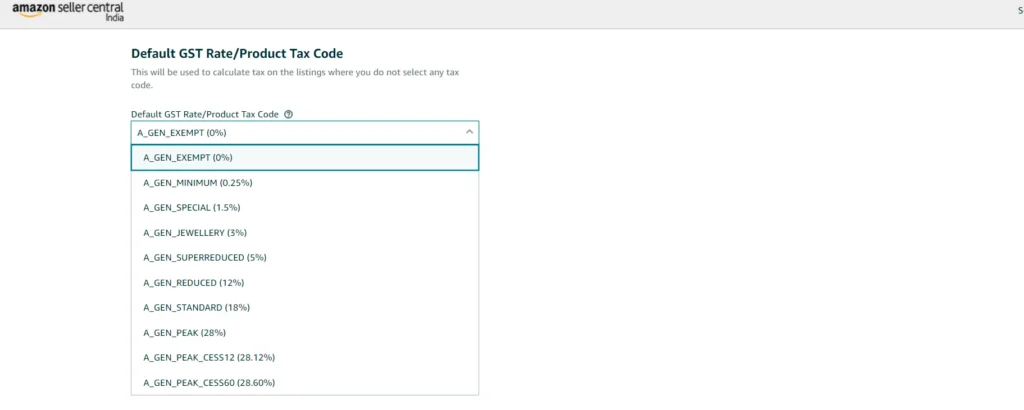Screen dimensions: 1024x410
Task: Click the India marketplace label under logo
Action: [114, 19]
